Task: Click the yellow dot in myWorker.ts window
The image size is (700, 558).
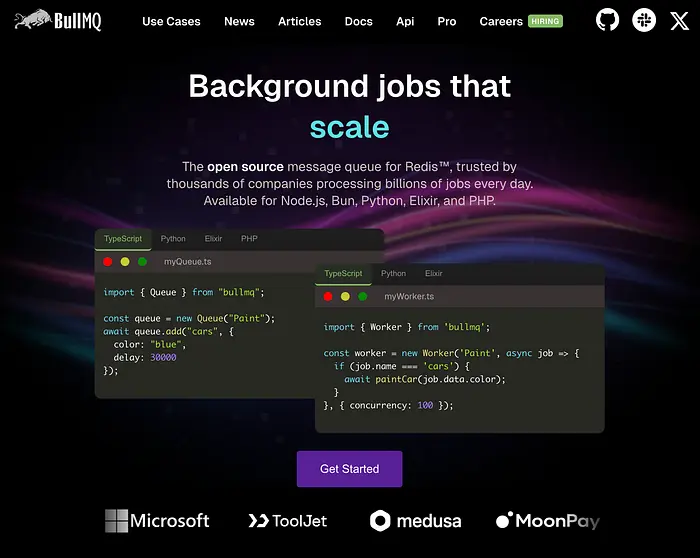Action: 345,296
